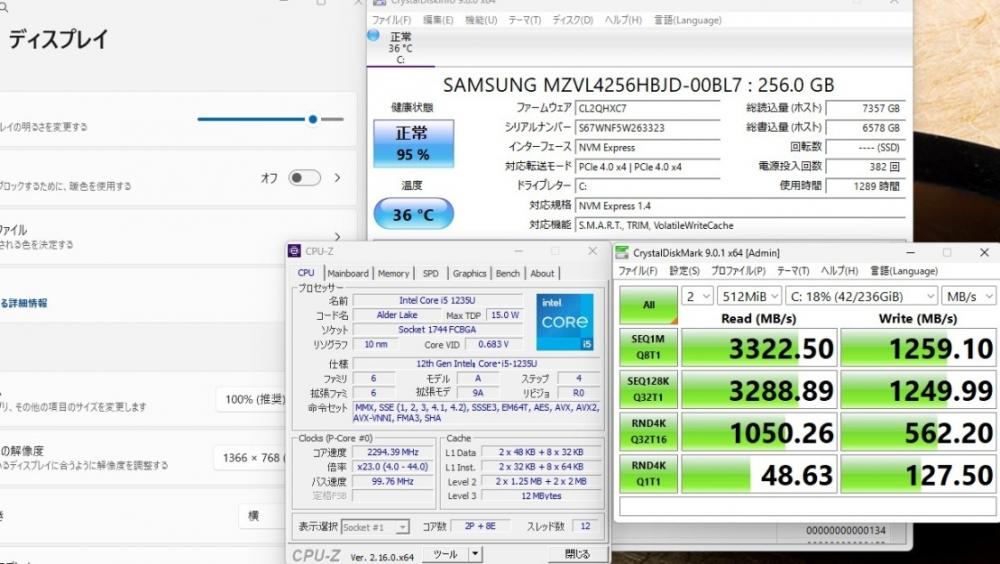Click the blue health status circle icon
Screen dimensions: 1000x564
374,35
